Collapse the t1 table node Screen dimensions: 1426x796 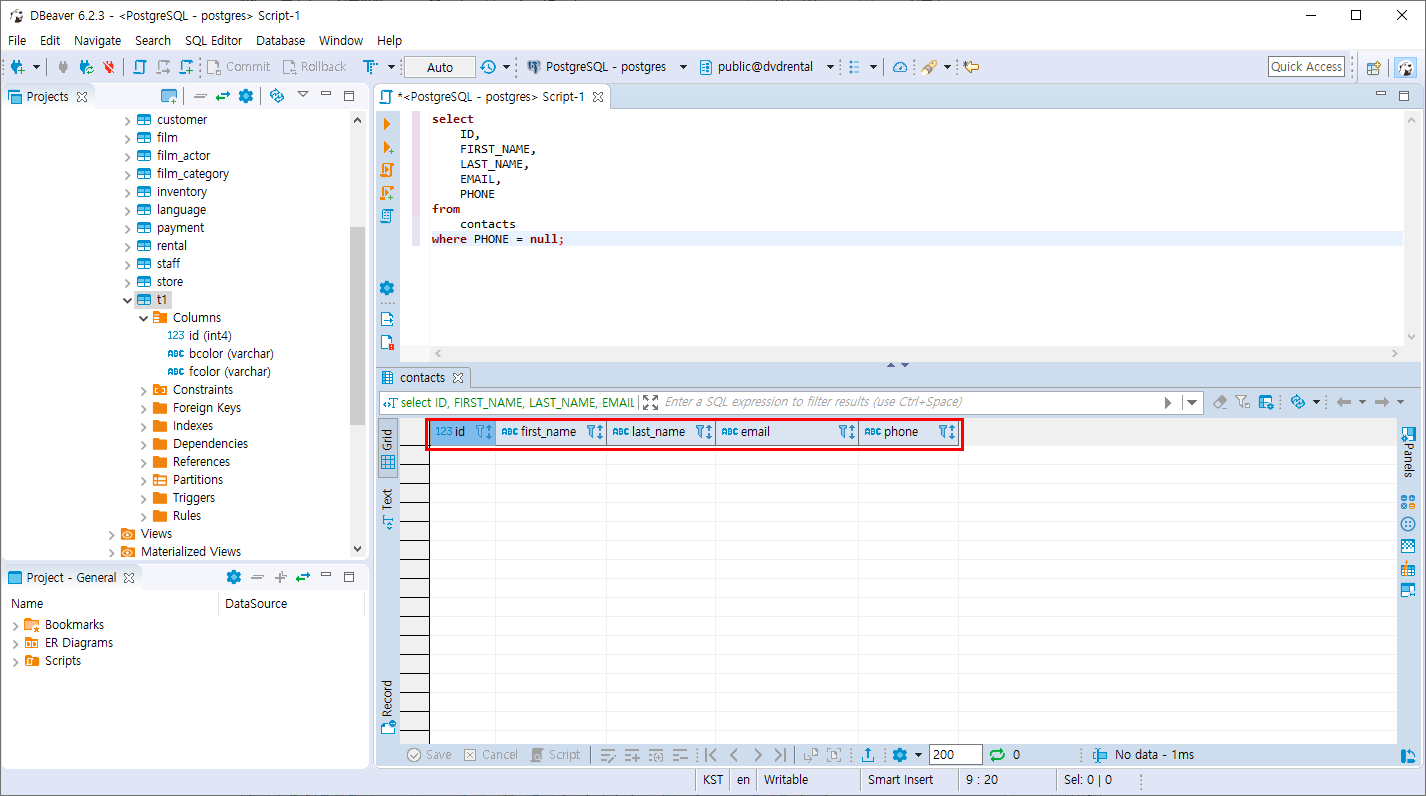(128, 300)
